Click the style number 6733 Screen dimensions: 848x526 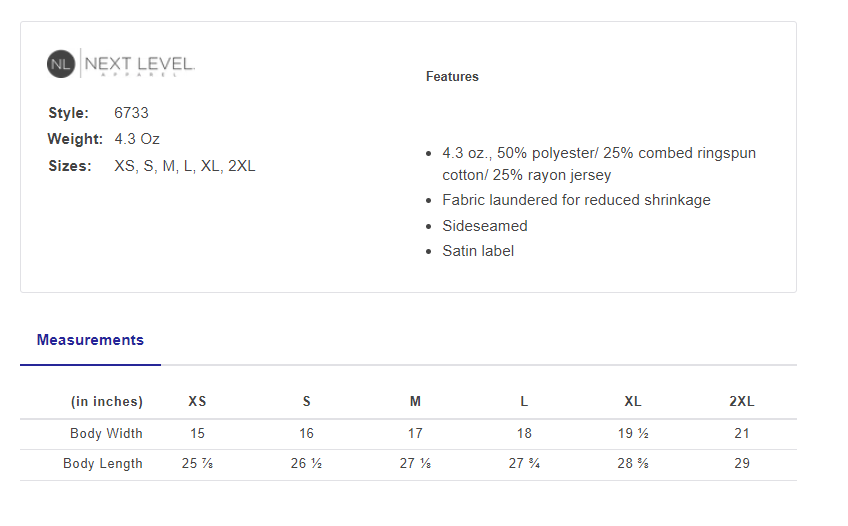click(x=131, y=113)
